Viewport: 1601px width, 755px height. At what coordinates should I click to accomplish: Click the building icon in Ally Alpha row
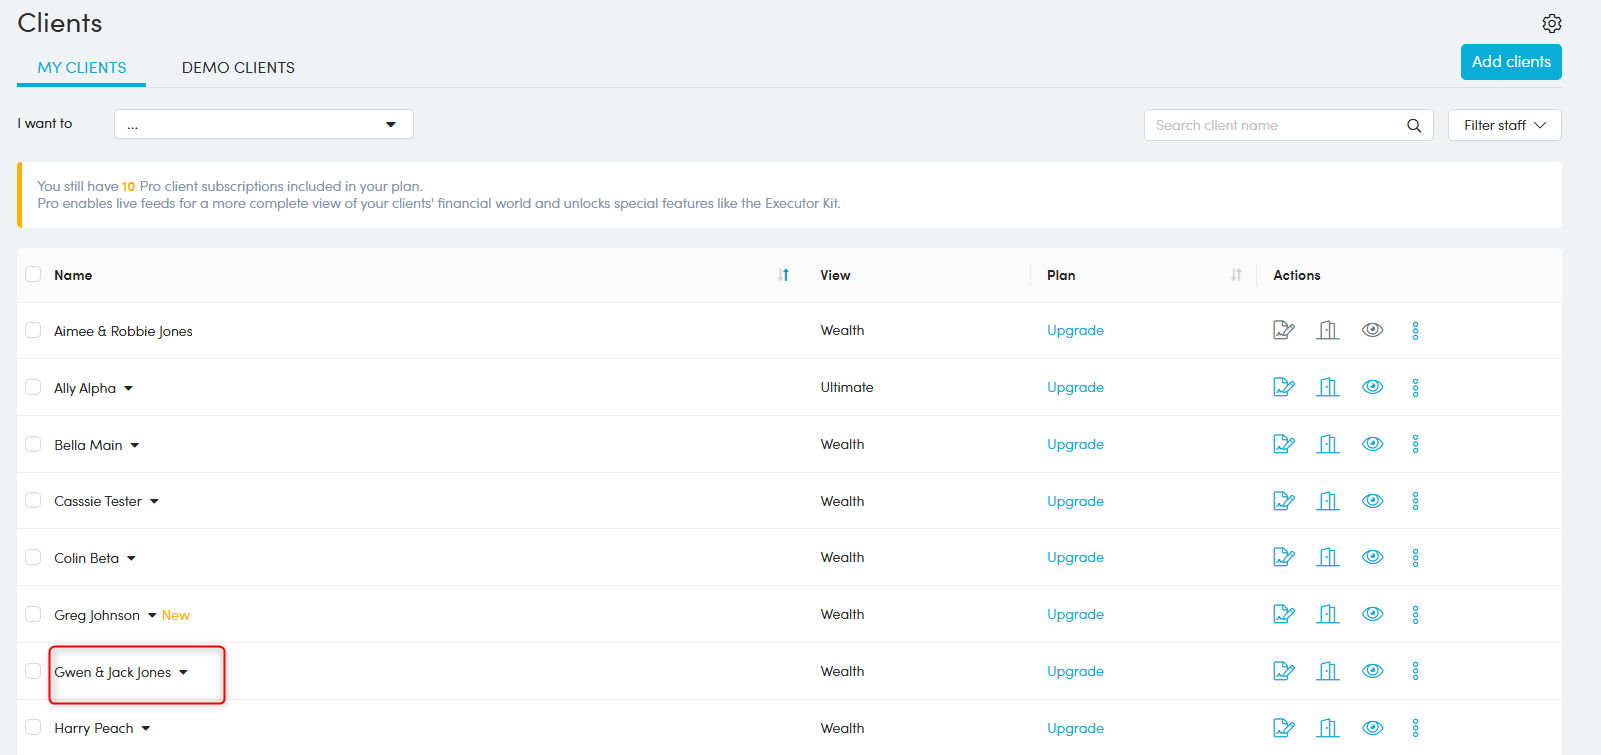click(x=1327, y=387)
